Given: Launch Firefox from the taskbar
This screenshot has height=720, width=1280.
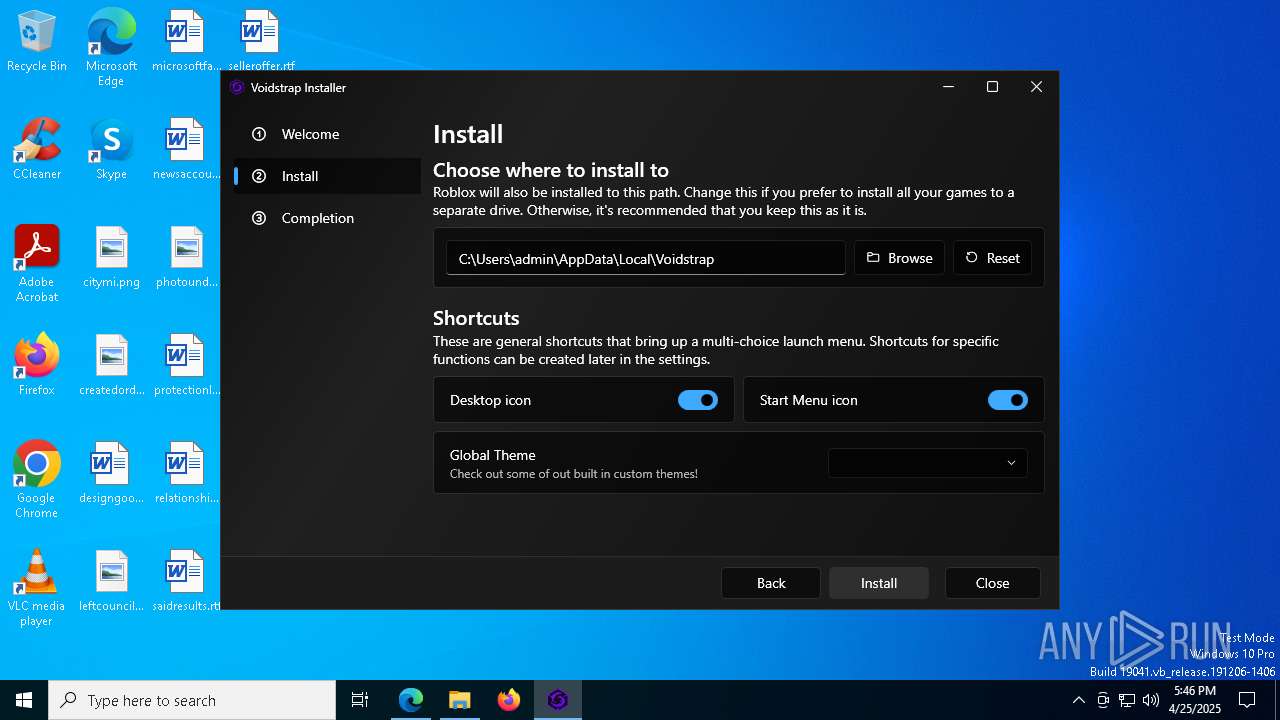Looking at the screenshot, I should click(x=509, y=700).
